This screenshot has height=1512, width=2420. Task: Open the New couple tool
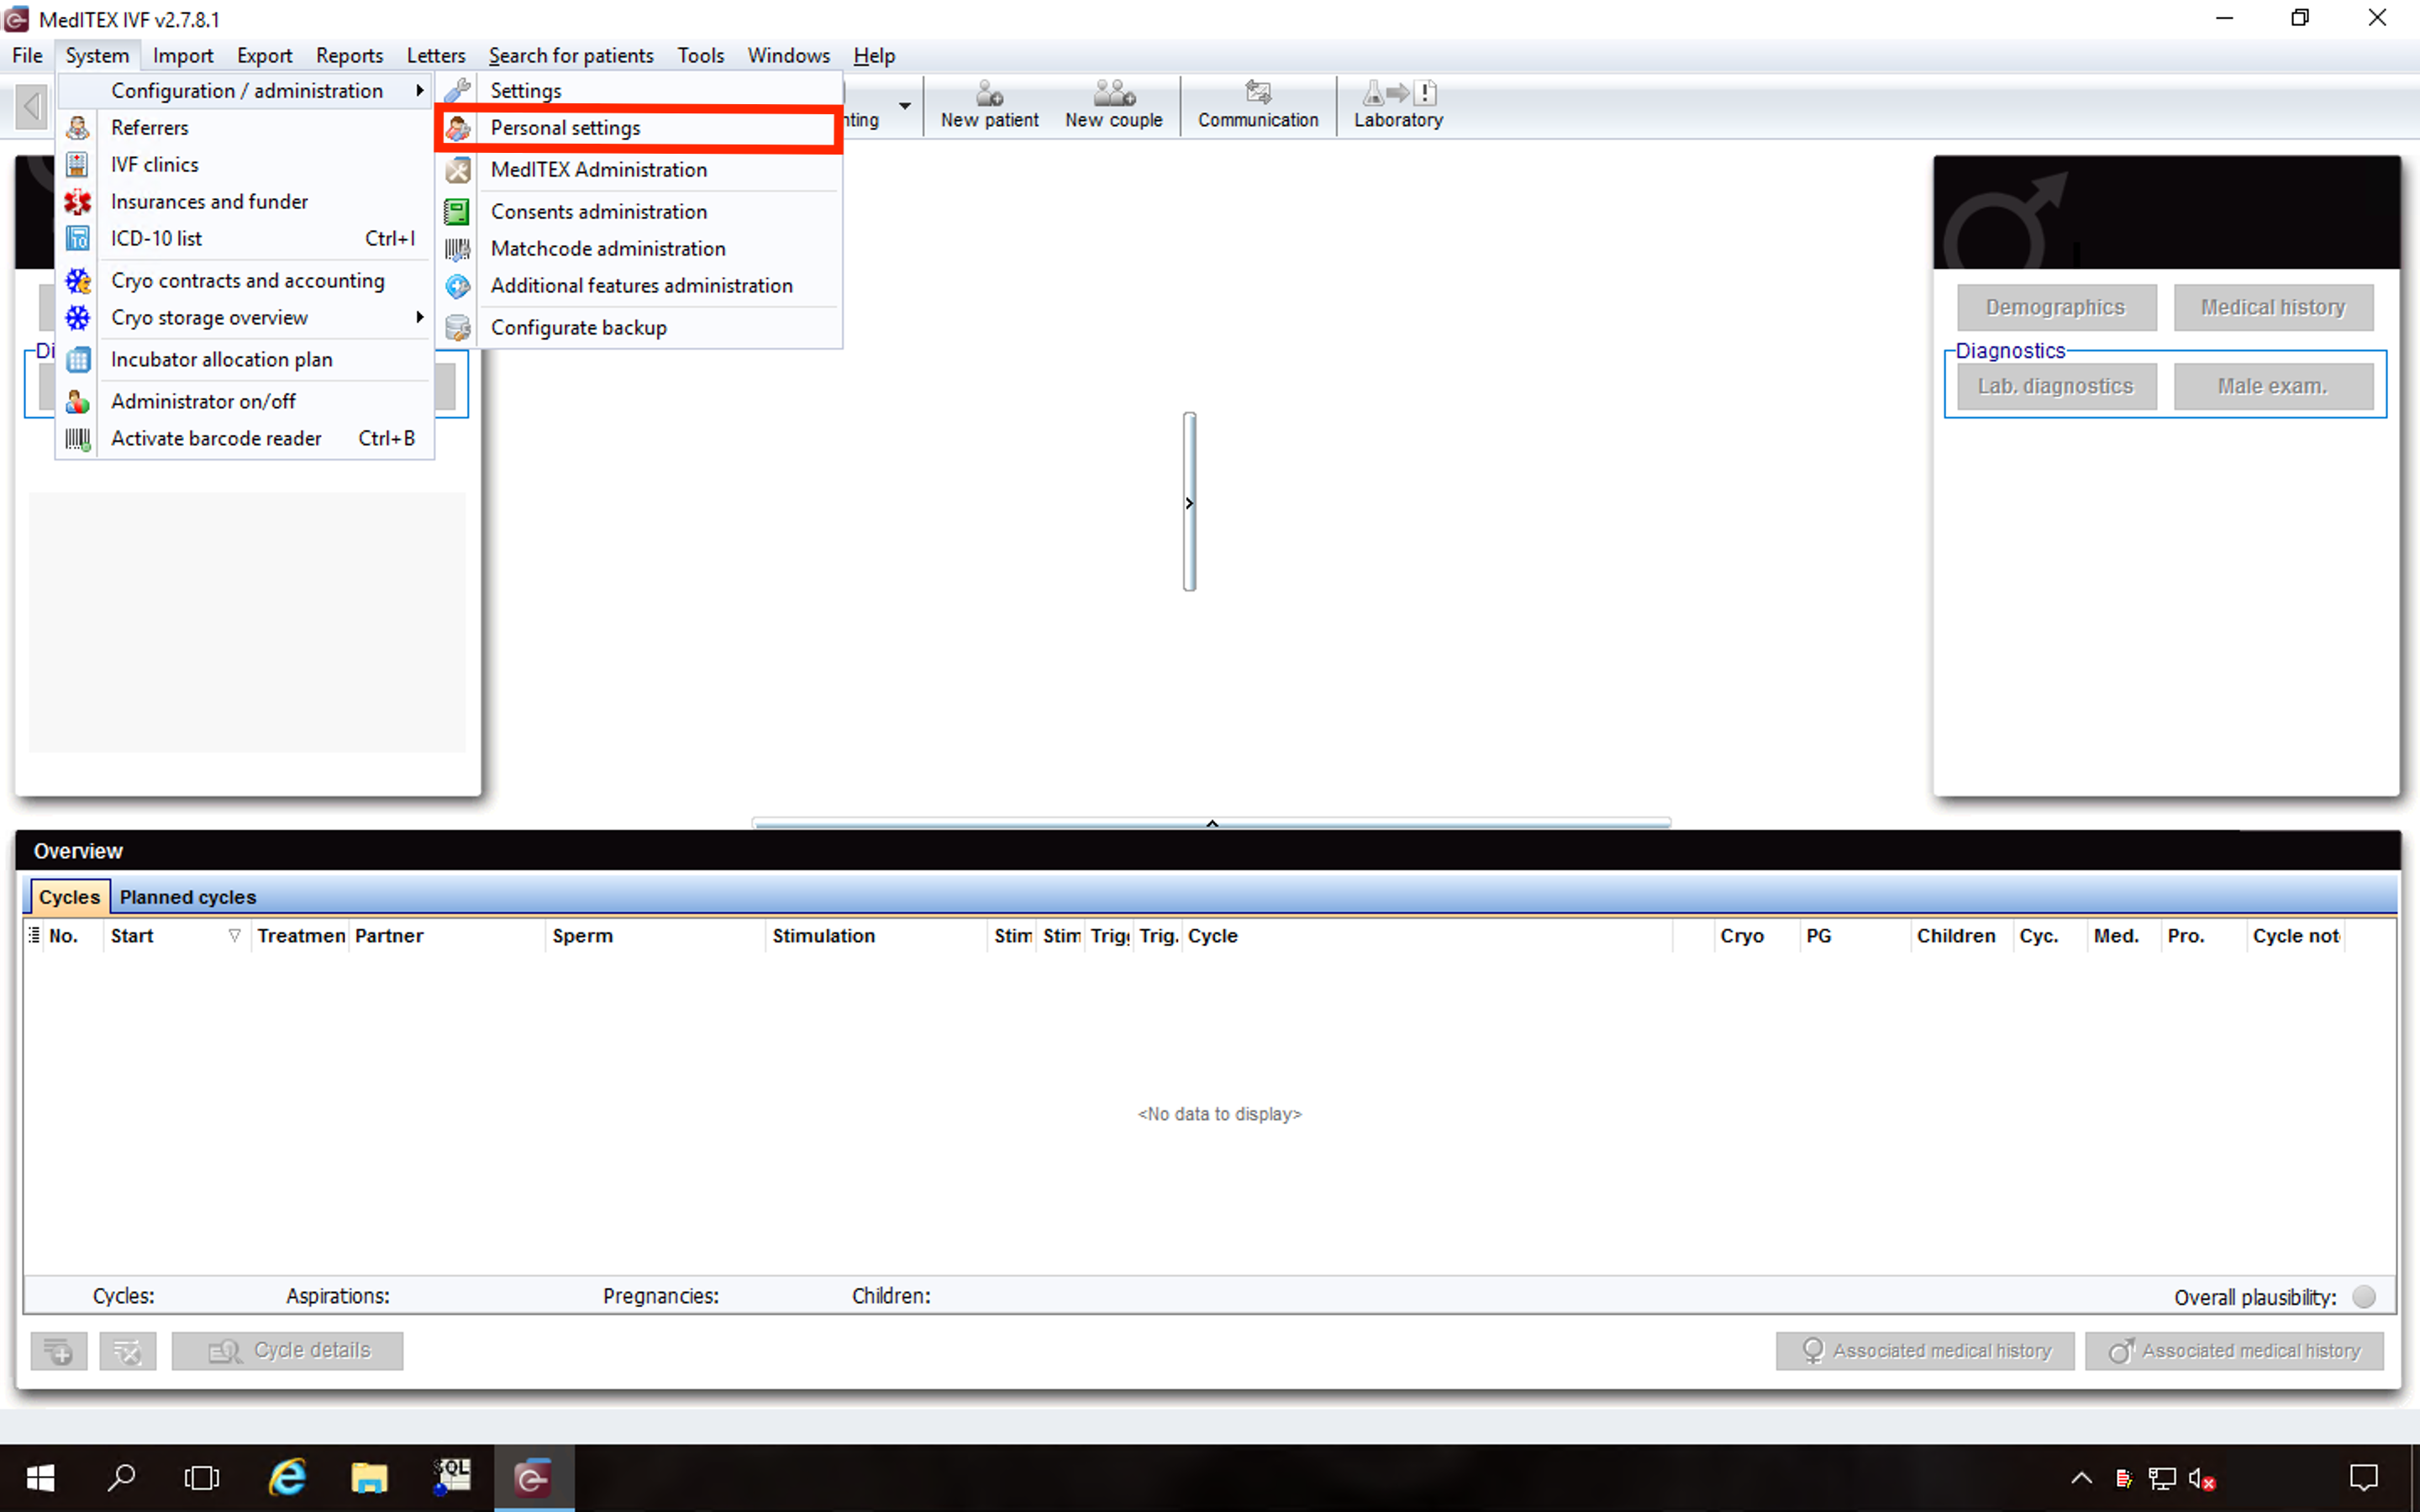tap(1113, 104)
